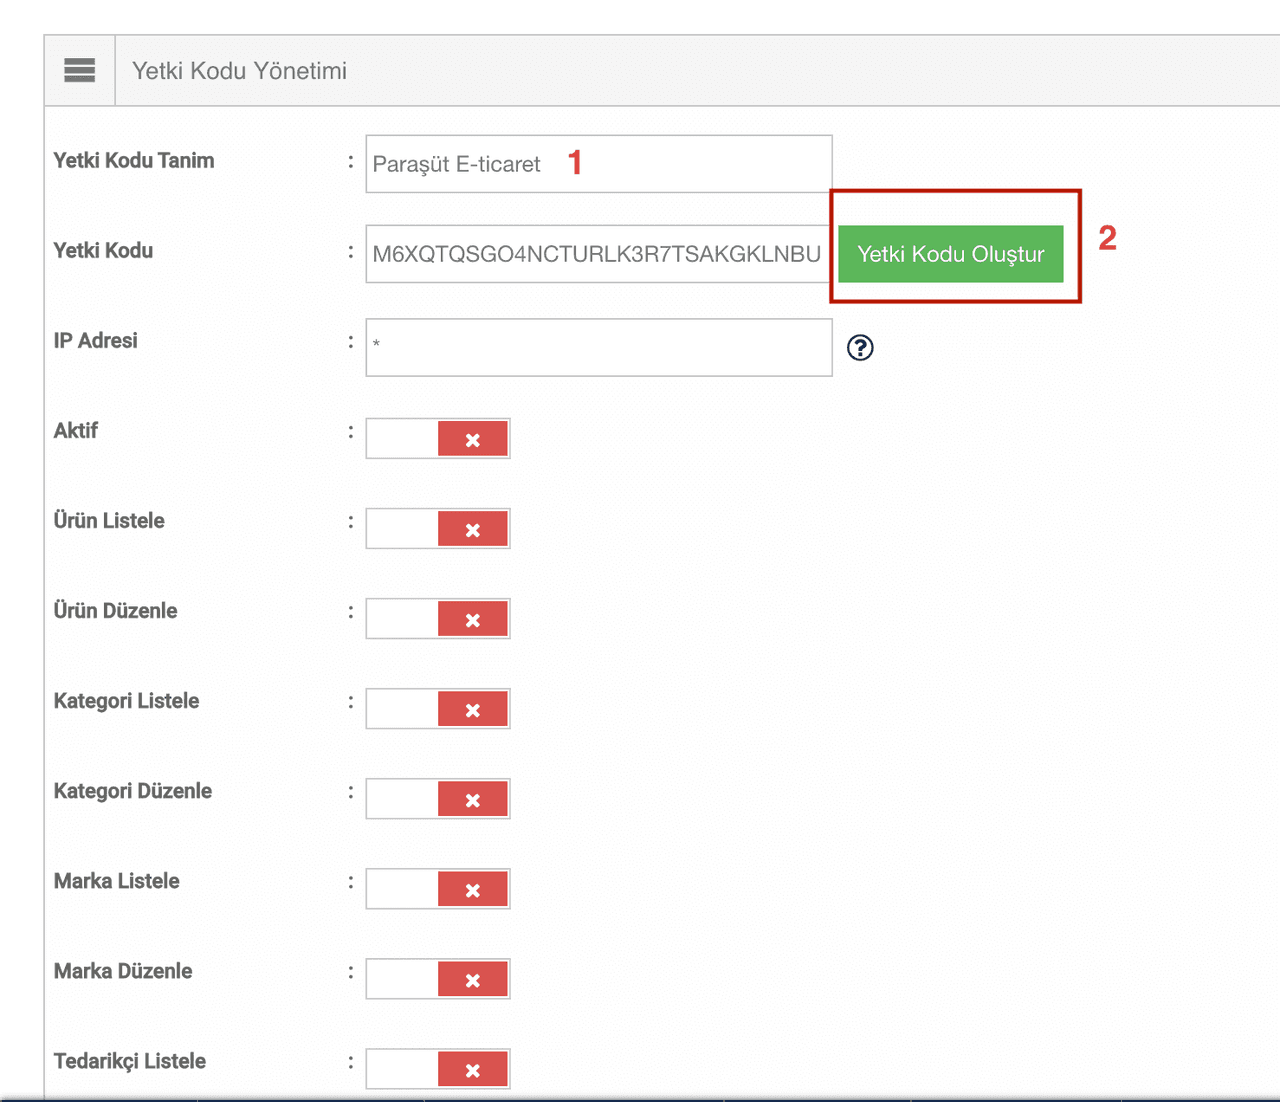Toggle the Marka Düzenle switch
This screenshot has width=1280, height=1102.
[x=438, y=979]
